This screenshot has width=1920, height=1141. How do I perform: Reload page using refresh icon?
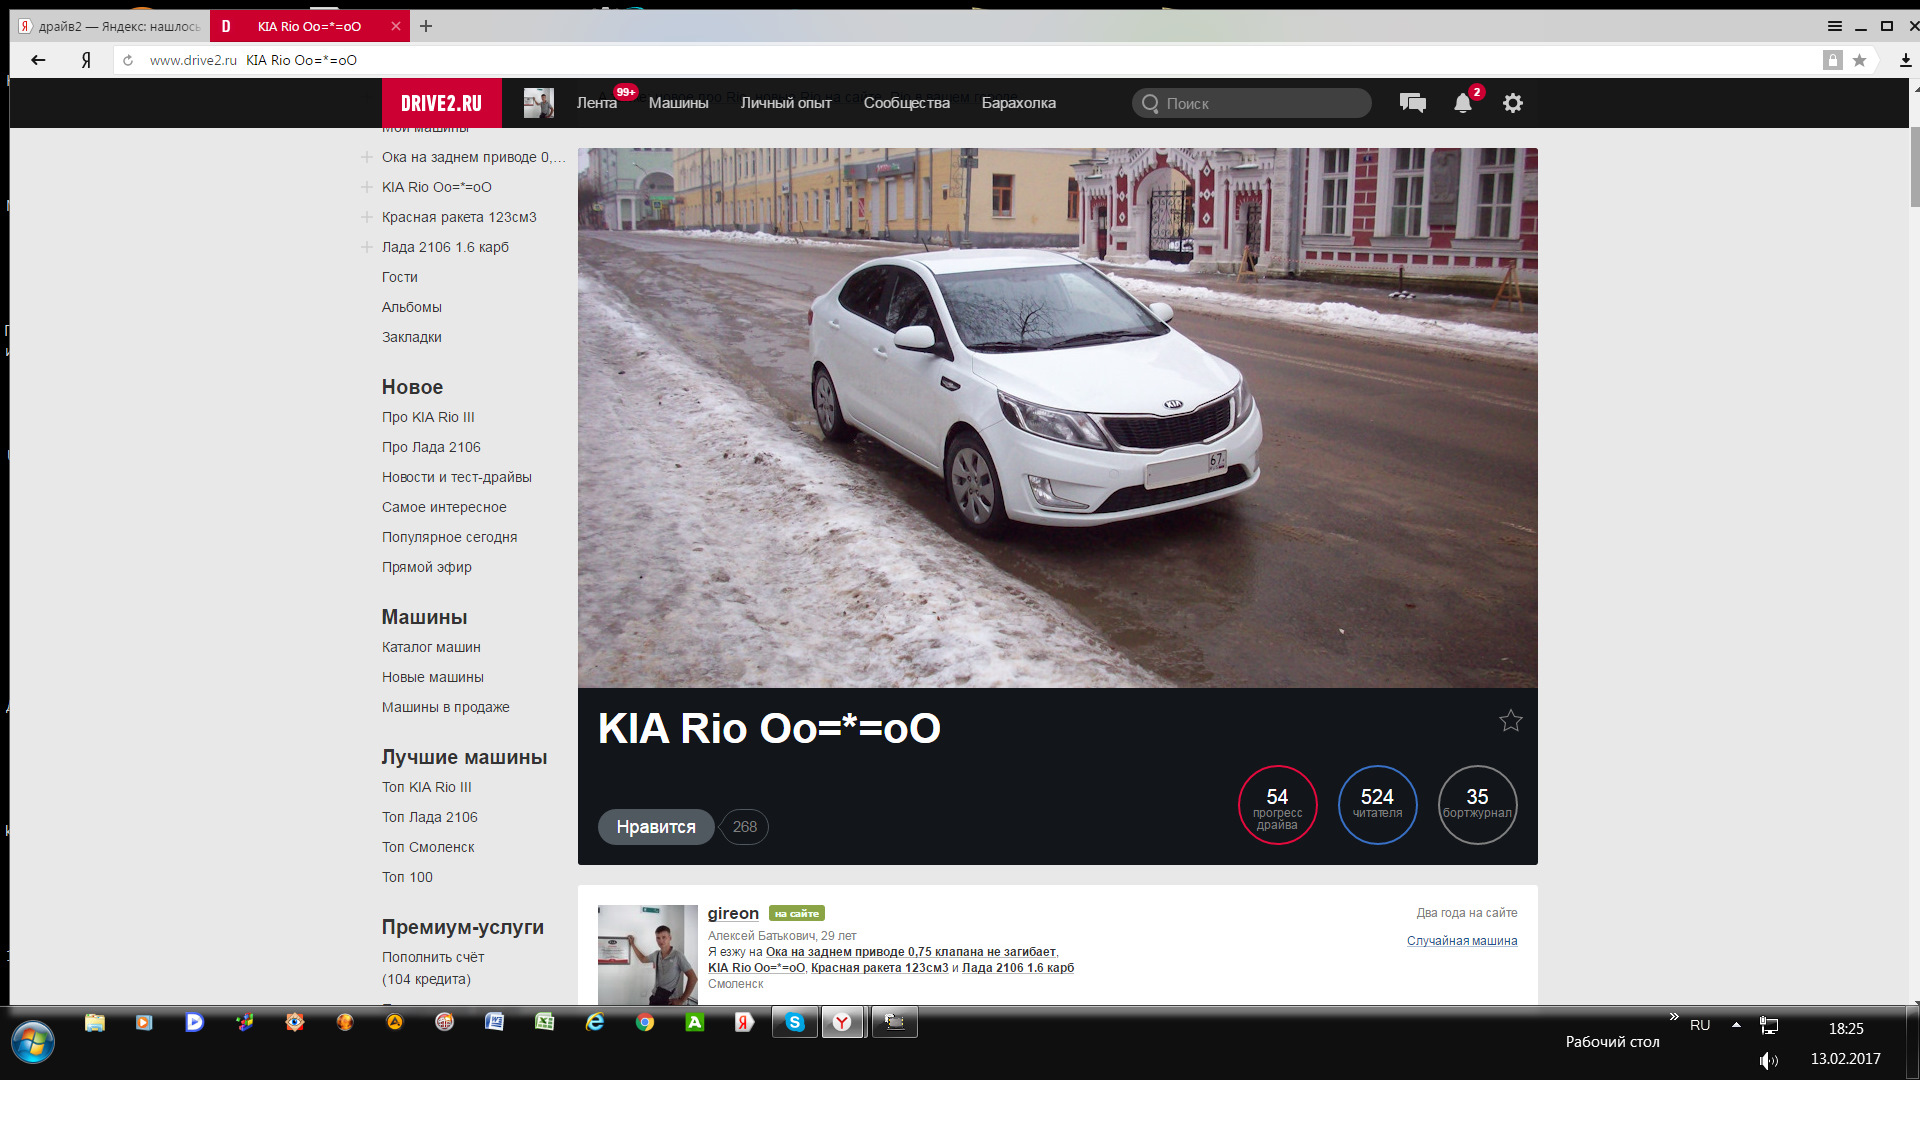(x=128, y=60)
